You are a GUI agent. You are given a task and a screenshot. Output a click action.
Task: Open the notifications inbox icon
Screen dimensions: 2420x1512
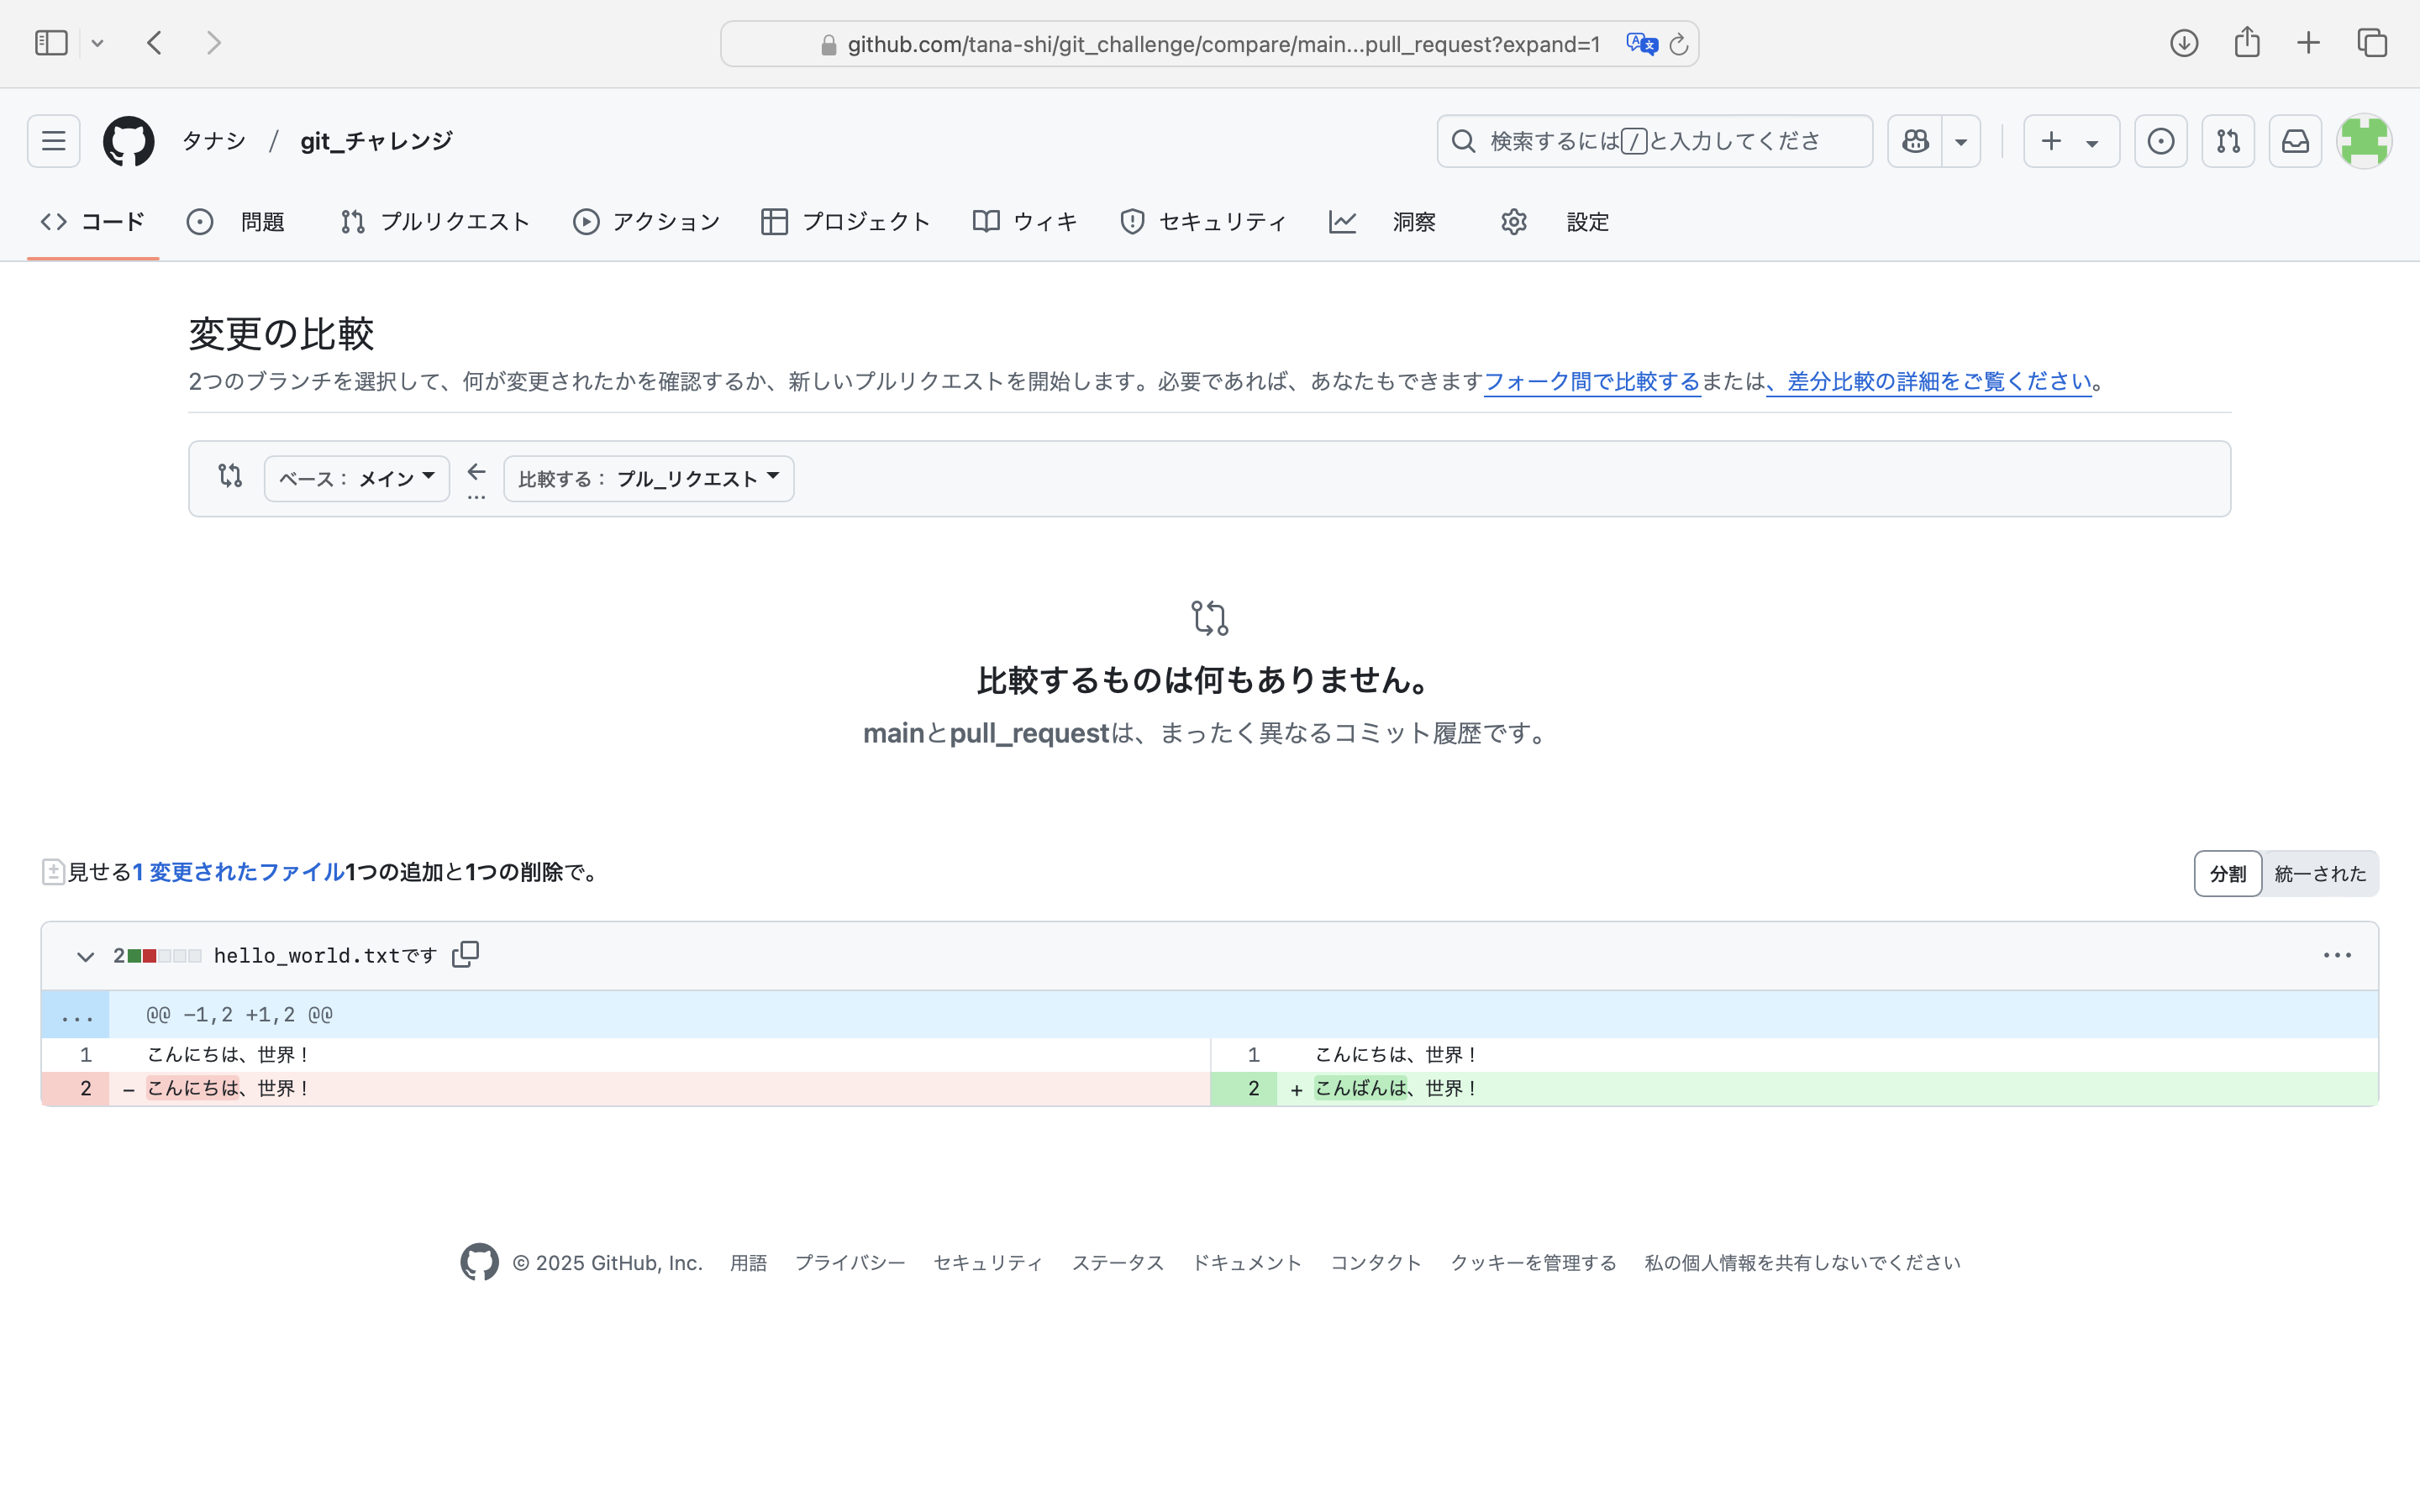(2295, 141)
